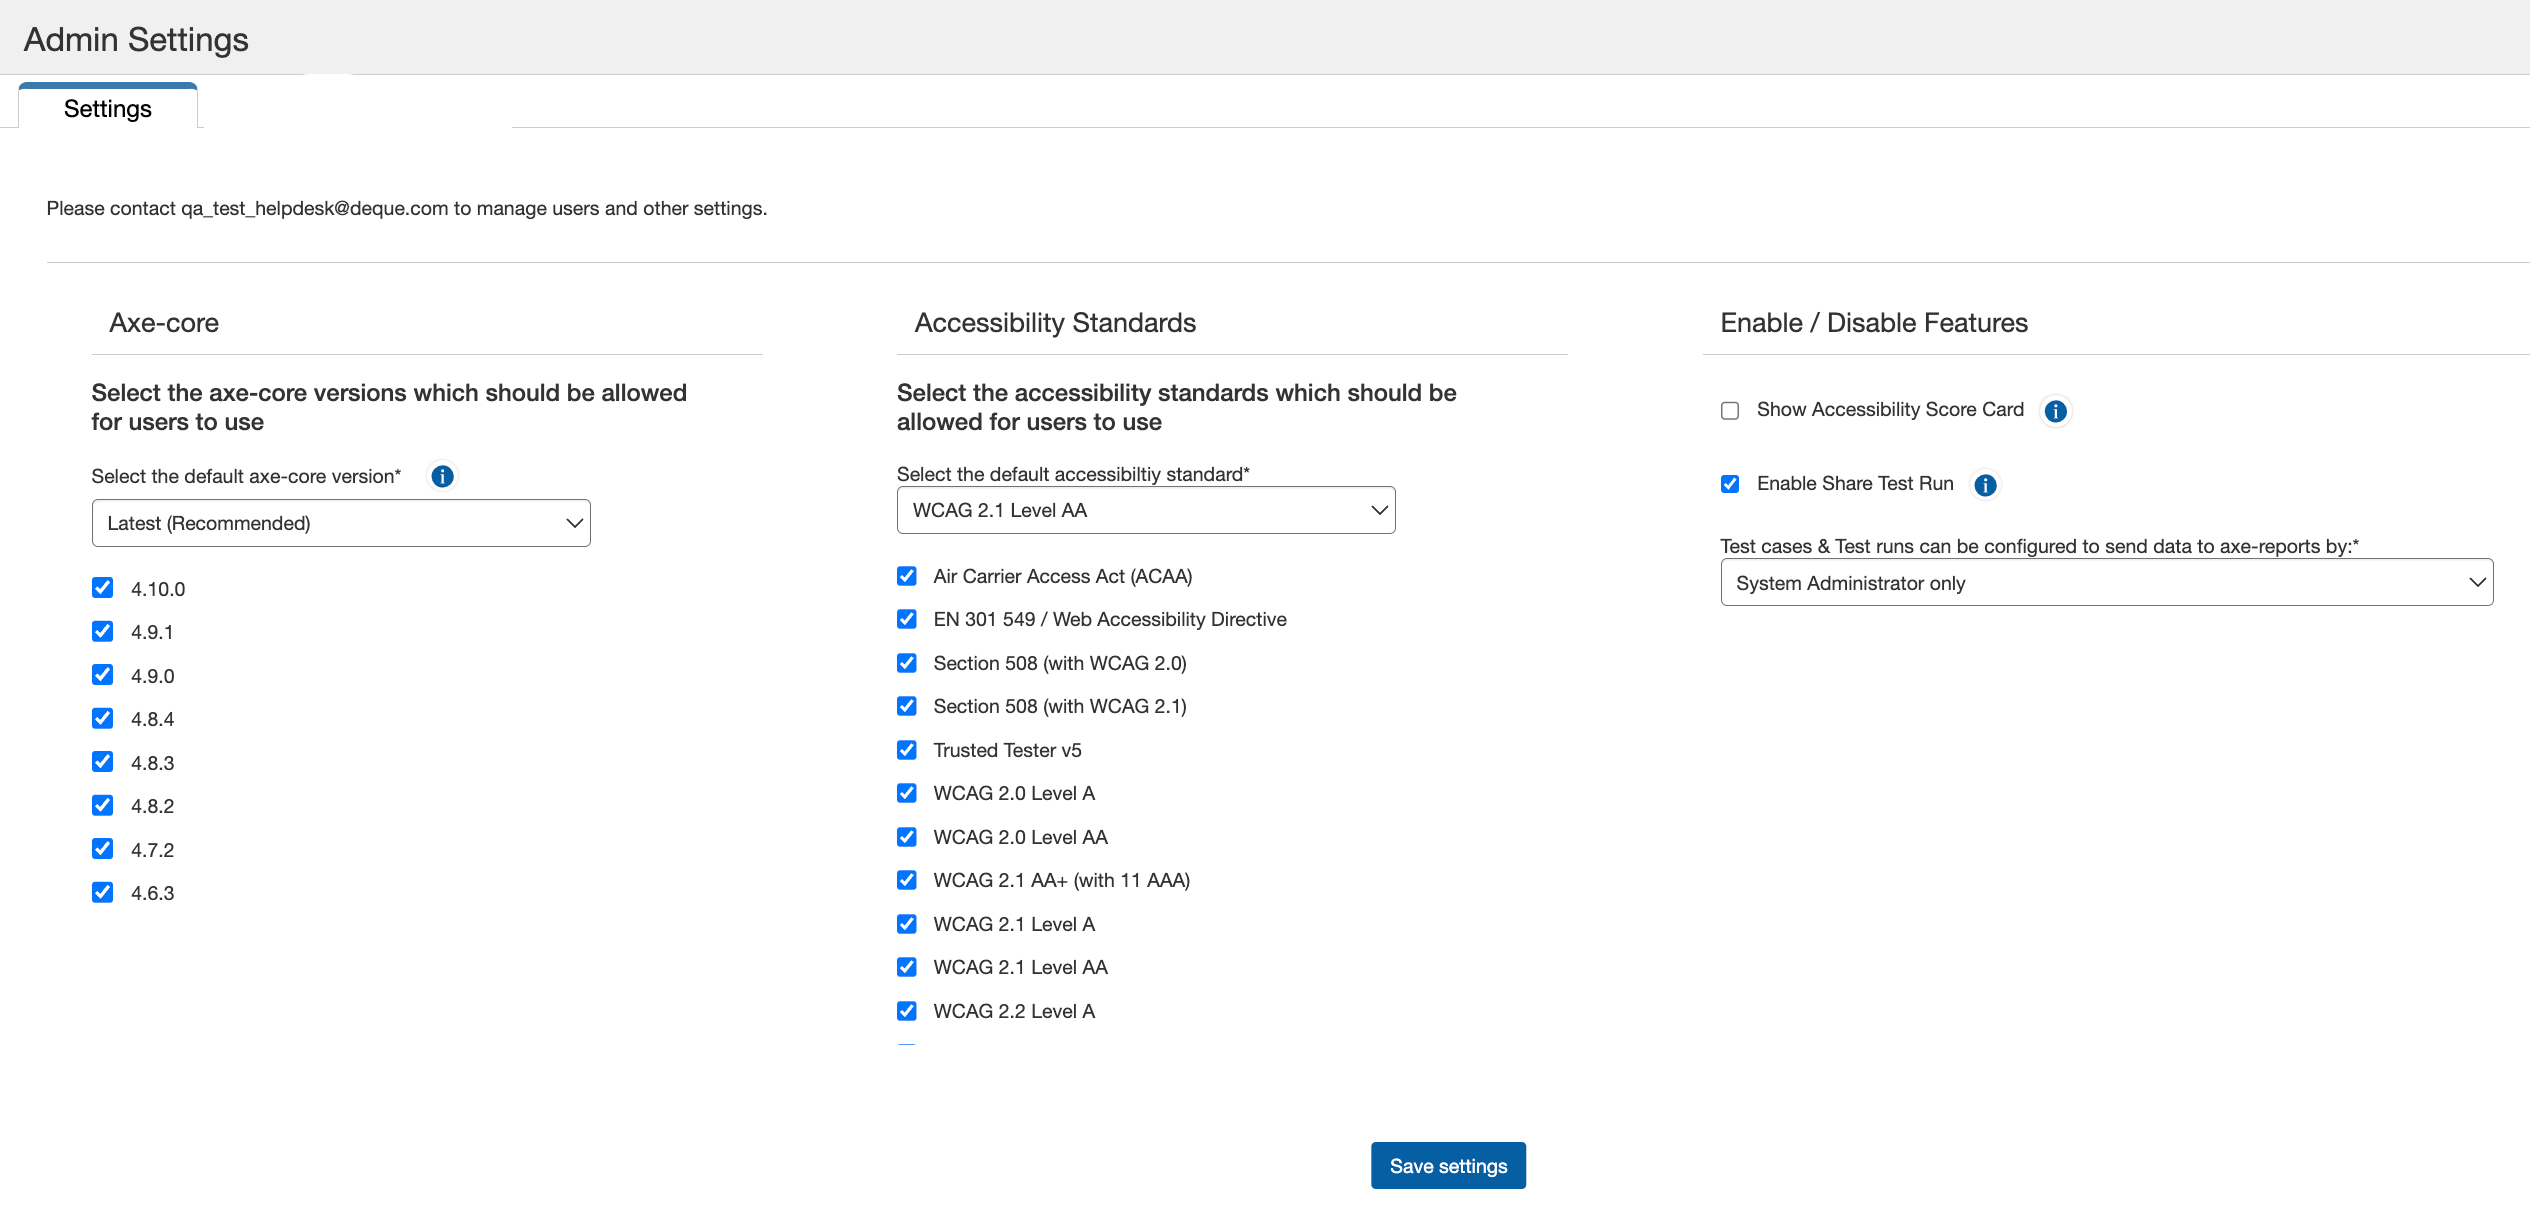
Task: Open System Administrator only dropdown
Action: (x=2106, y=583)
